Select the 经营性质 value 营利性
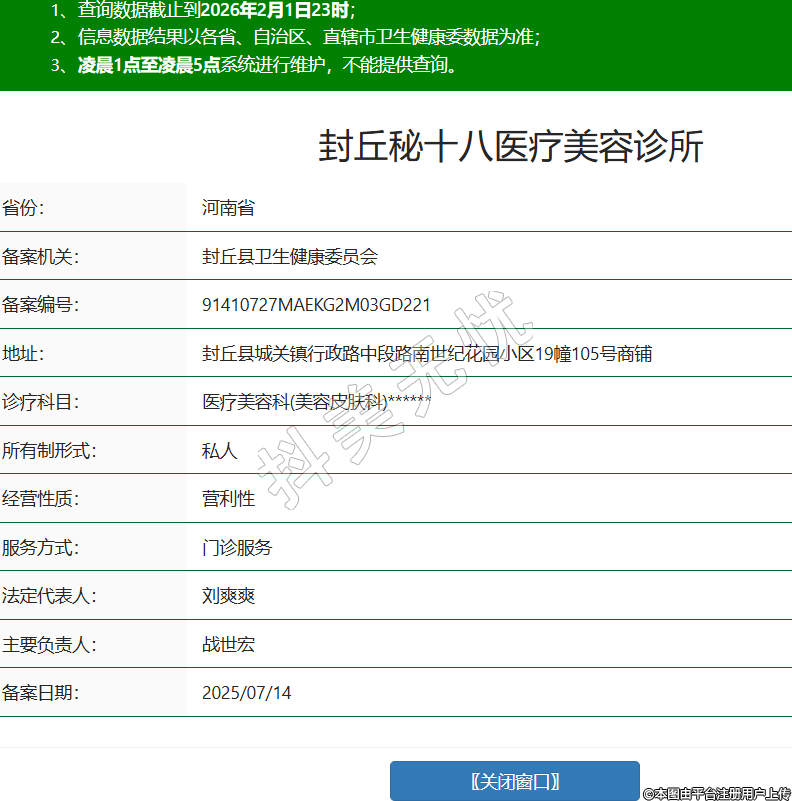Image resolution: width=792 pixels, height=801 pixels. (228, 499)
